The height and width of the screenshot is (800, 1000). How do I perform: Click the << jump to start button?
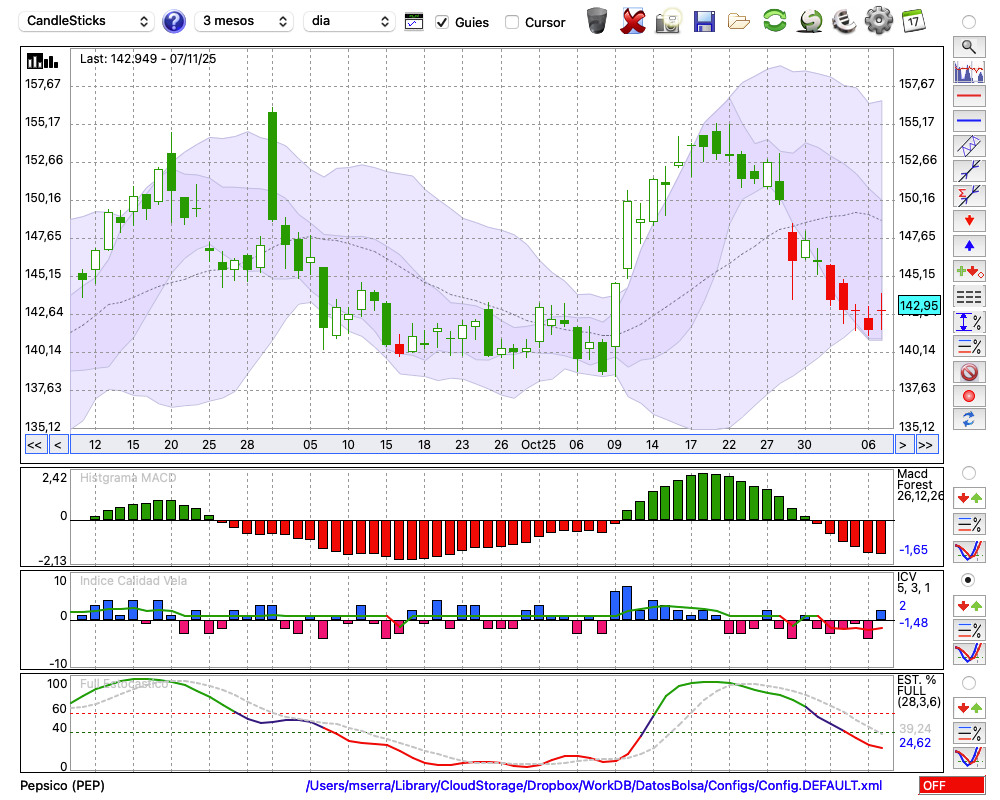(34, 445)
